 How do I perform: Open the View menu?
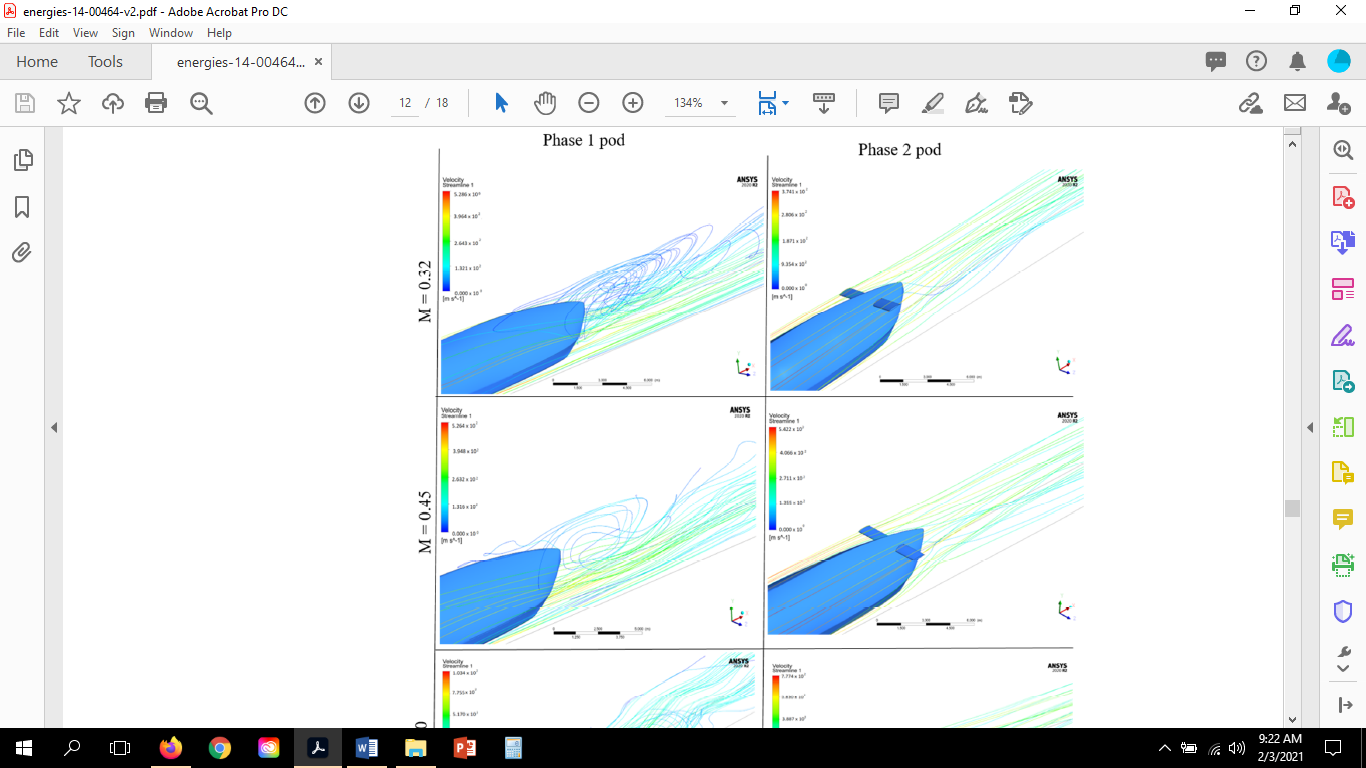(87, 32)
